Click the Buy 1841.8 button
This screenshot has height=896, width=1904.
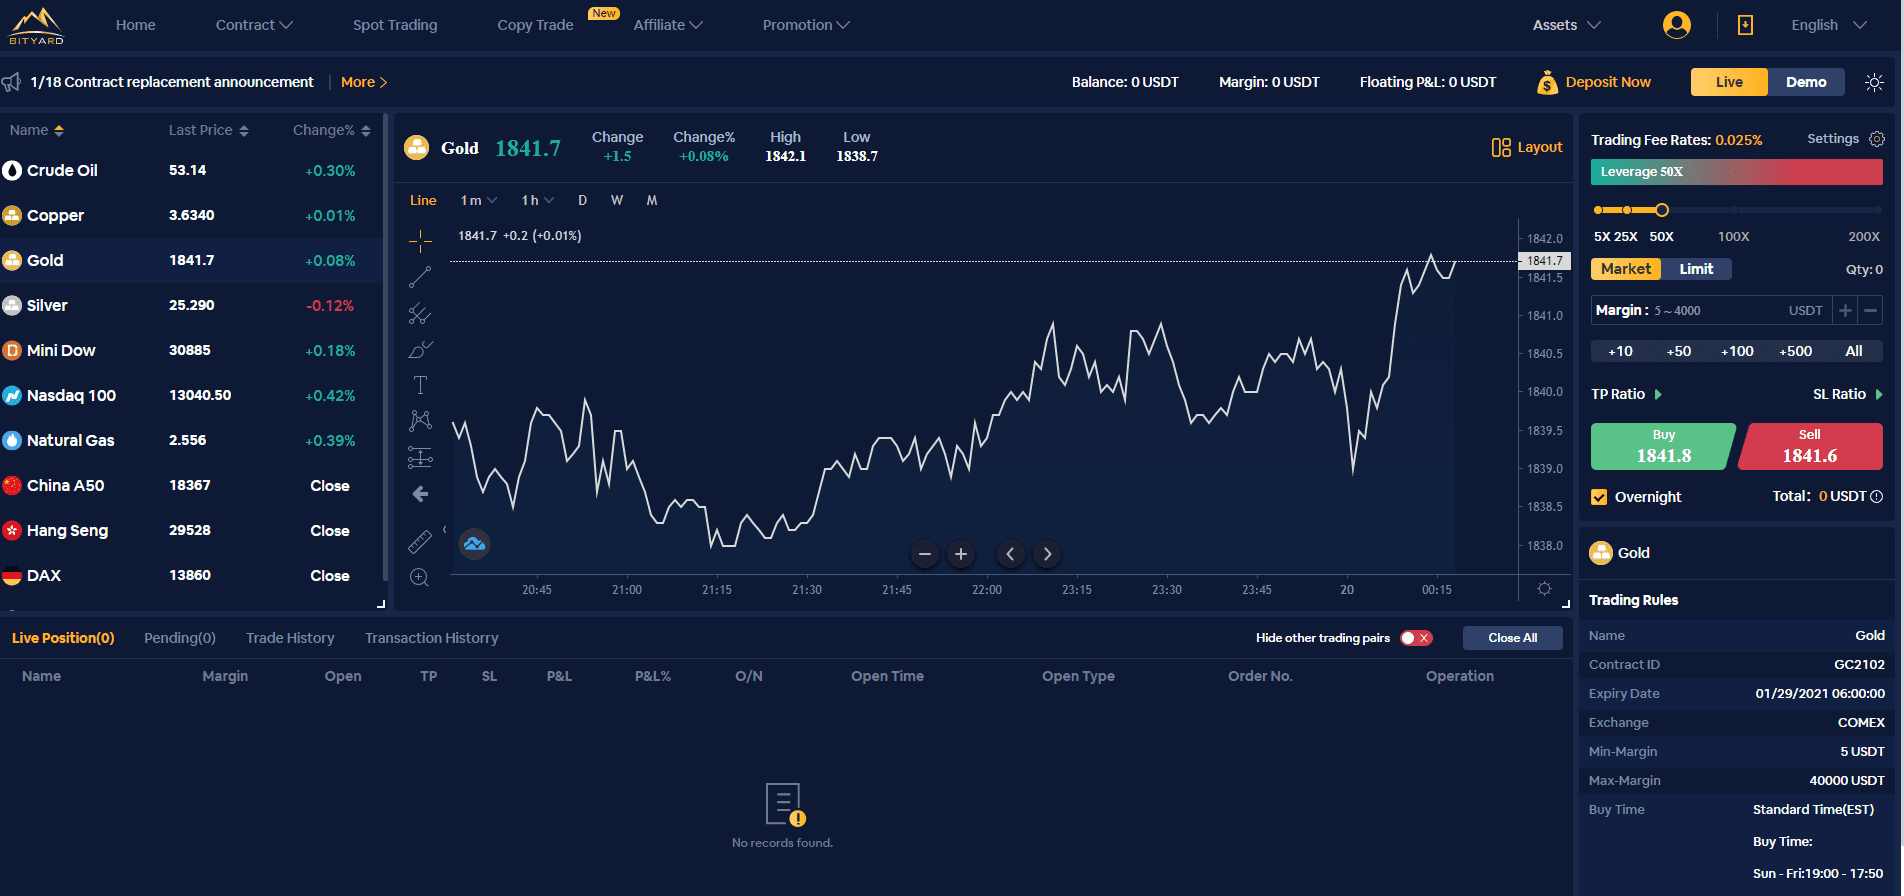pos(1662,446)
